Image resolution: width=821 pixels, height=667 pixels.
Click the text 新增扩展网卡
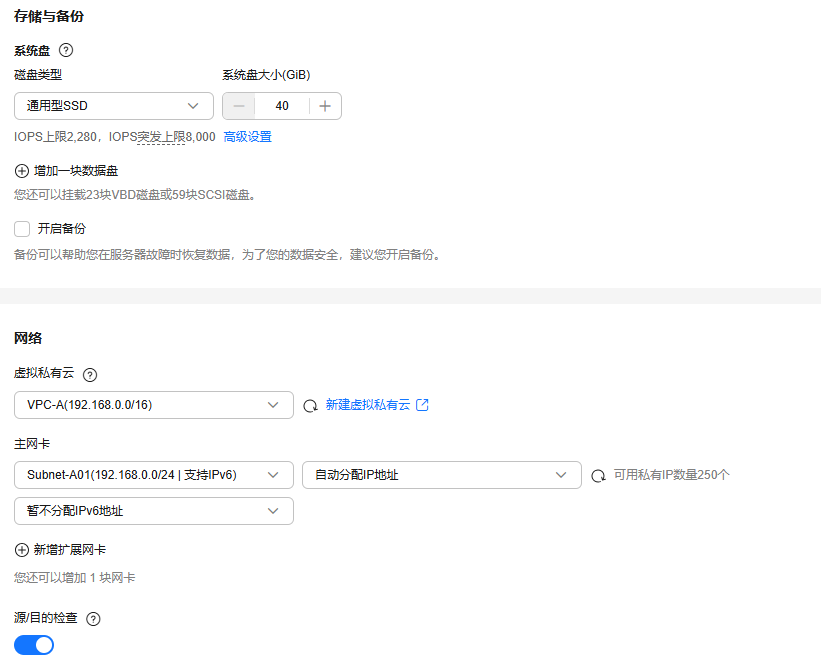point(70,550)
